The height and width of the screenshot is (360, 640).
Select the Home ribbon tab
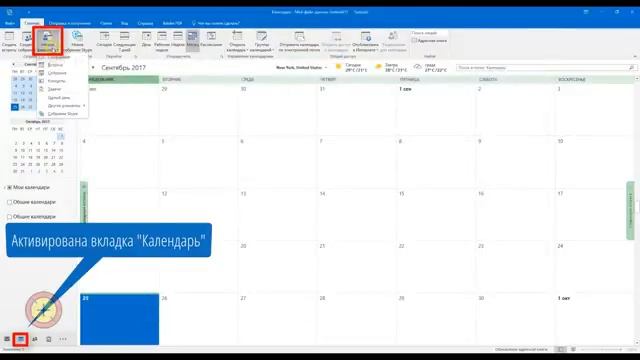32,23
